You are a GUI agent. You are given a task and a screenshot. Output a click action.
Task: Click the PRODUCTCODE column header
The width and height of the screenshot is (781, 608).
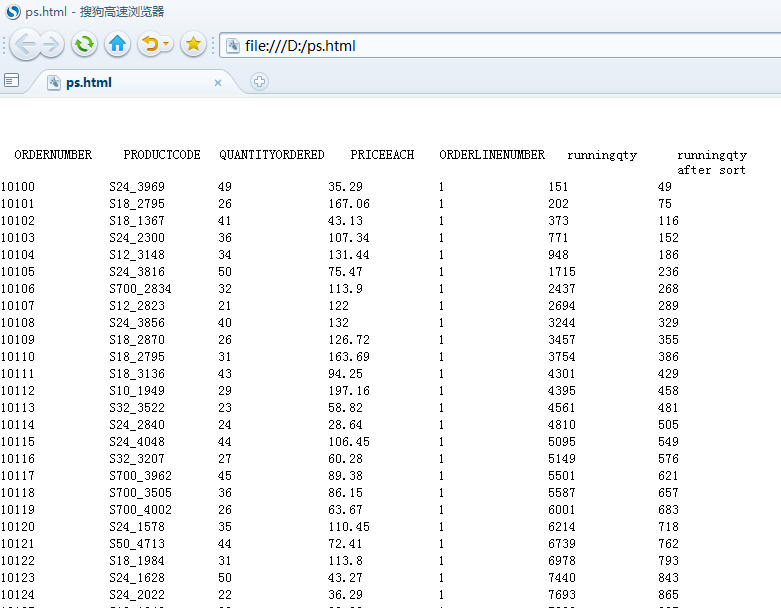pyautogui.click(x=162, y=155)
